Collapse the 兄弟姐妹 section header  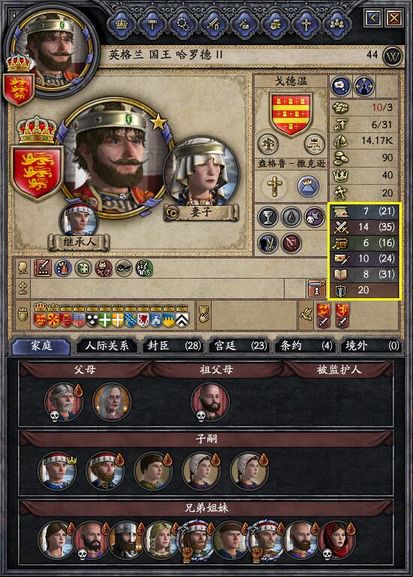tap(206, 508)
